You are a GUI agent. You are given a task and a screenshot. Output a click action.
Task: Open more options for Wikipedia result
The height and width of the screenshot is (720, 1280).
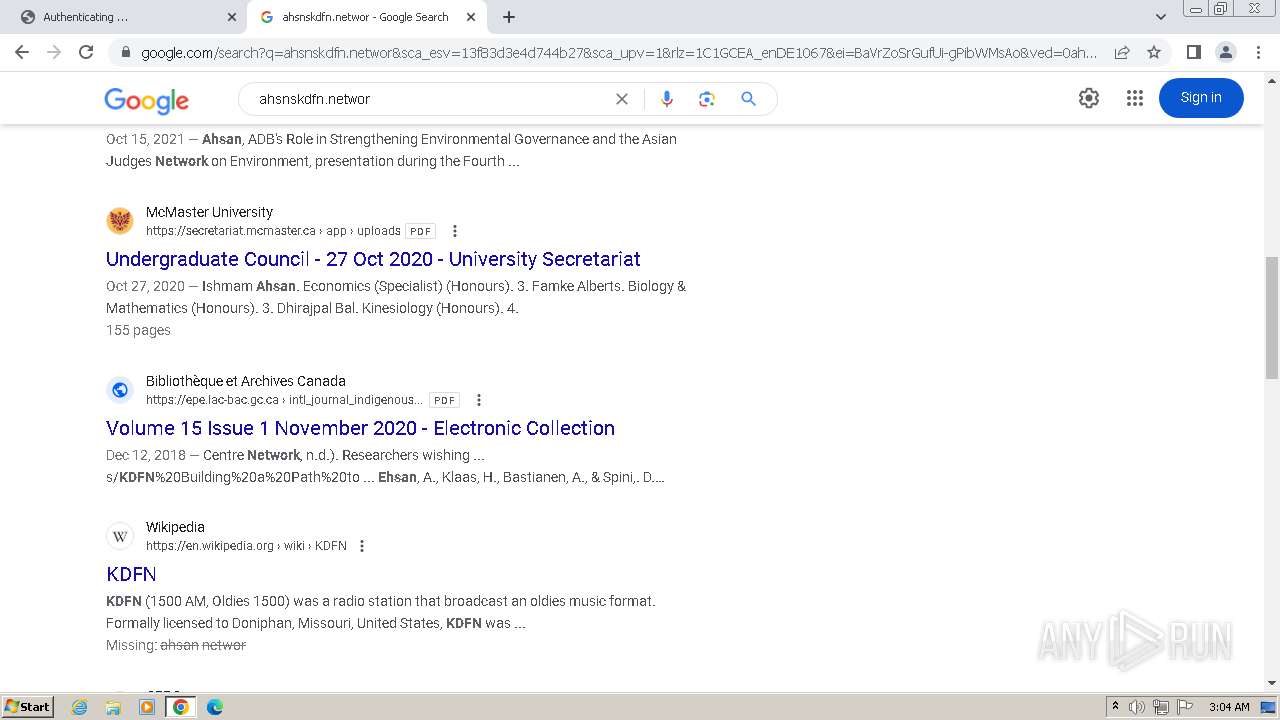point(362,546)
